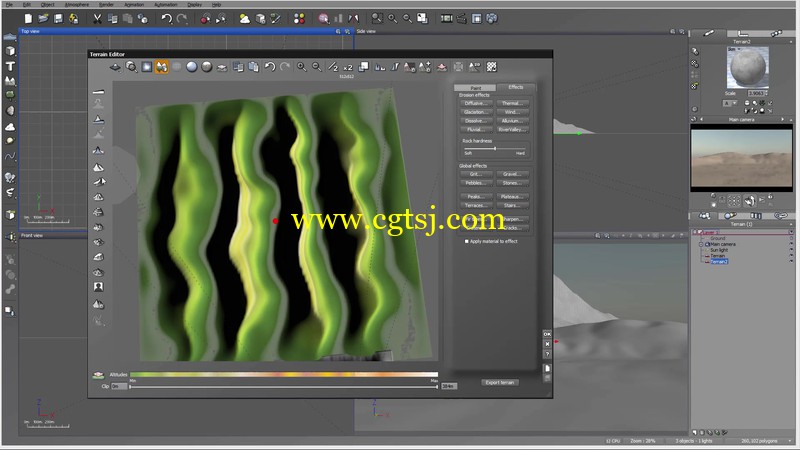Click the highlighted orange view mode icon
The image size is (800, 450).
point(162,67)
